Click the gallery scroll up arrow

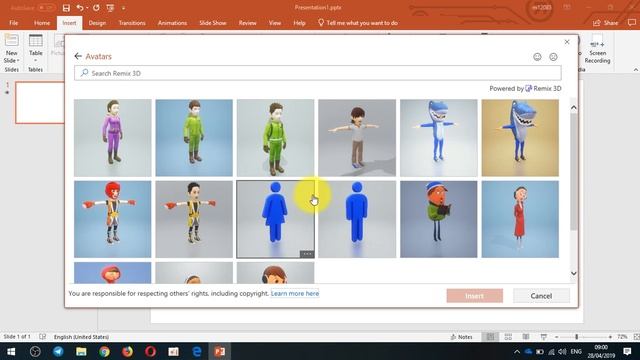click(x=573, y=108)
